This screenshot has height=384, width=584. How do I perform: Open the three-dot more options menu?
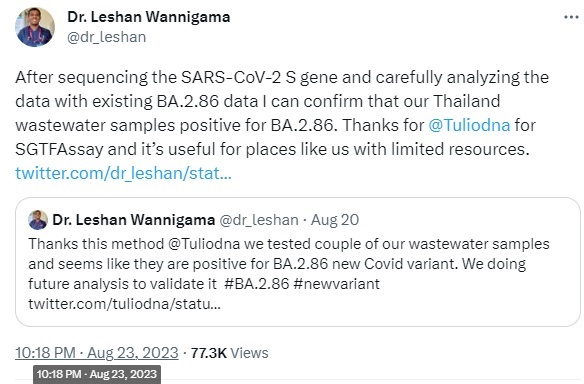(571, 17)
